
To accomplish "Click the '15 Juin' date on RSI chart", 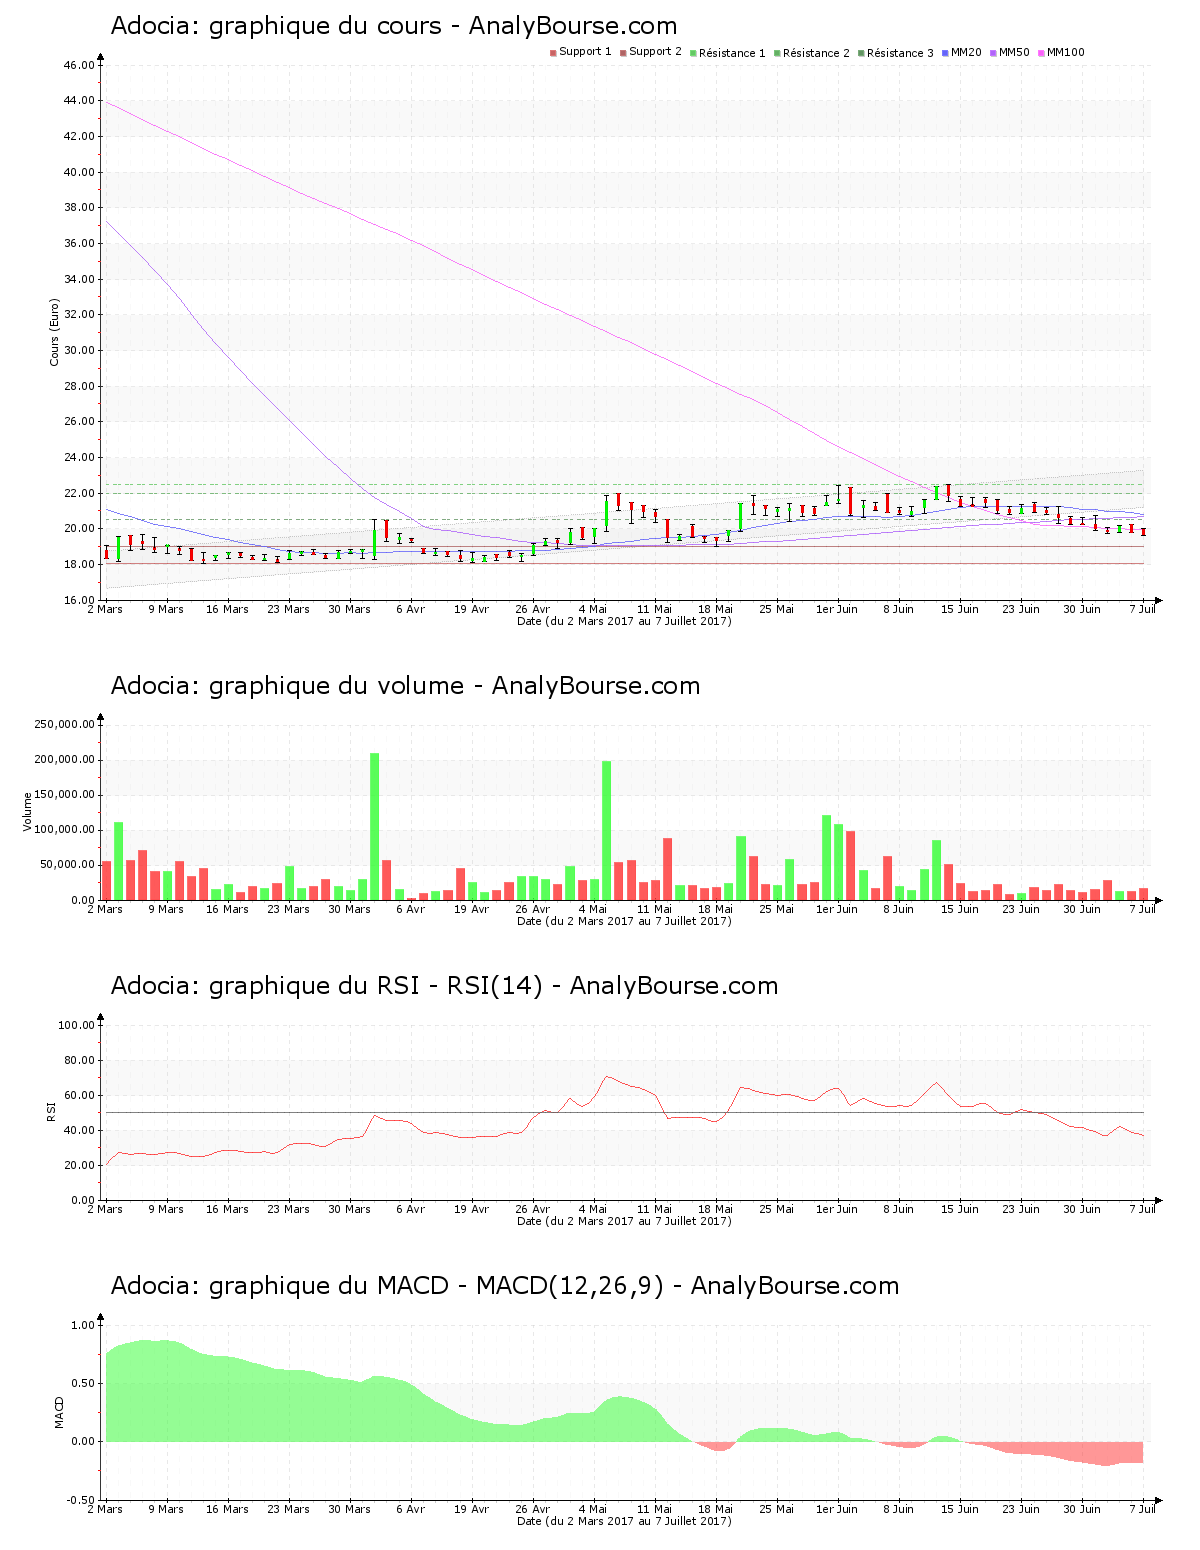I will click(x=960, y=1209).
